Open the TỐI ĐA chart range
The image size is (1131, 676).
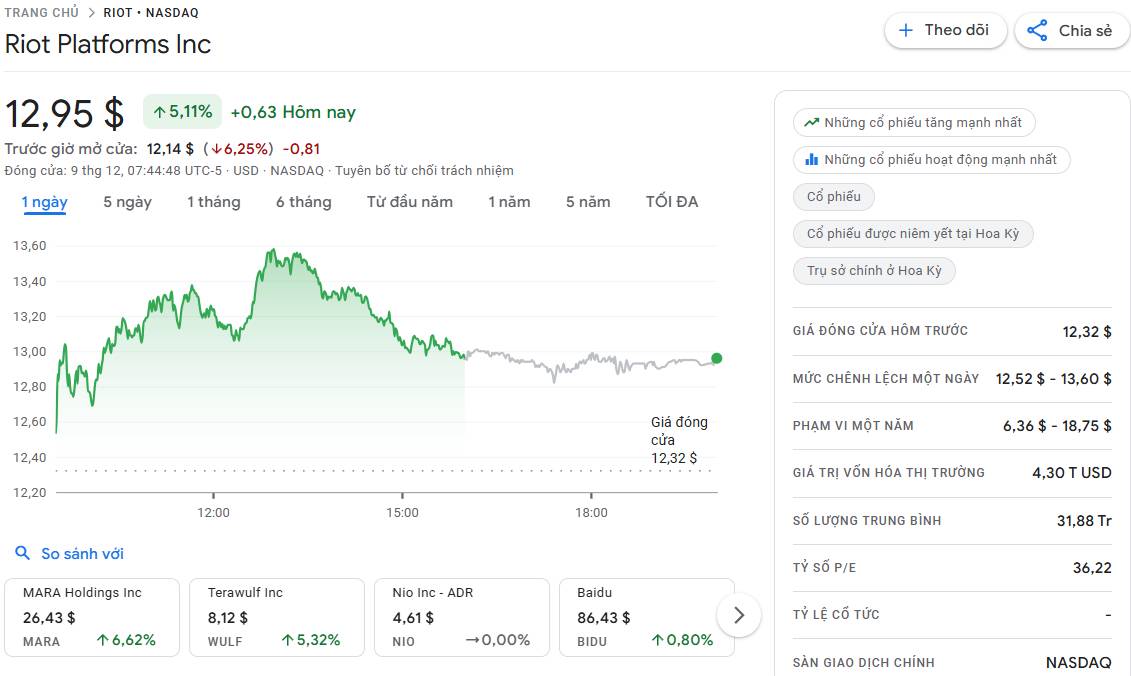click(x=672, y=202)
